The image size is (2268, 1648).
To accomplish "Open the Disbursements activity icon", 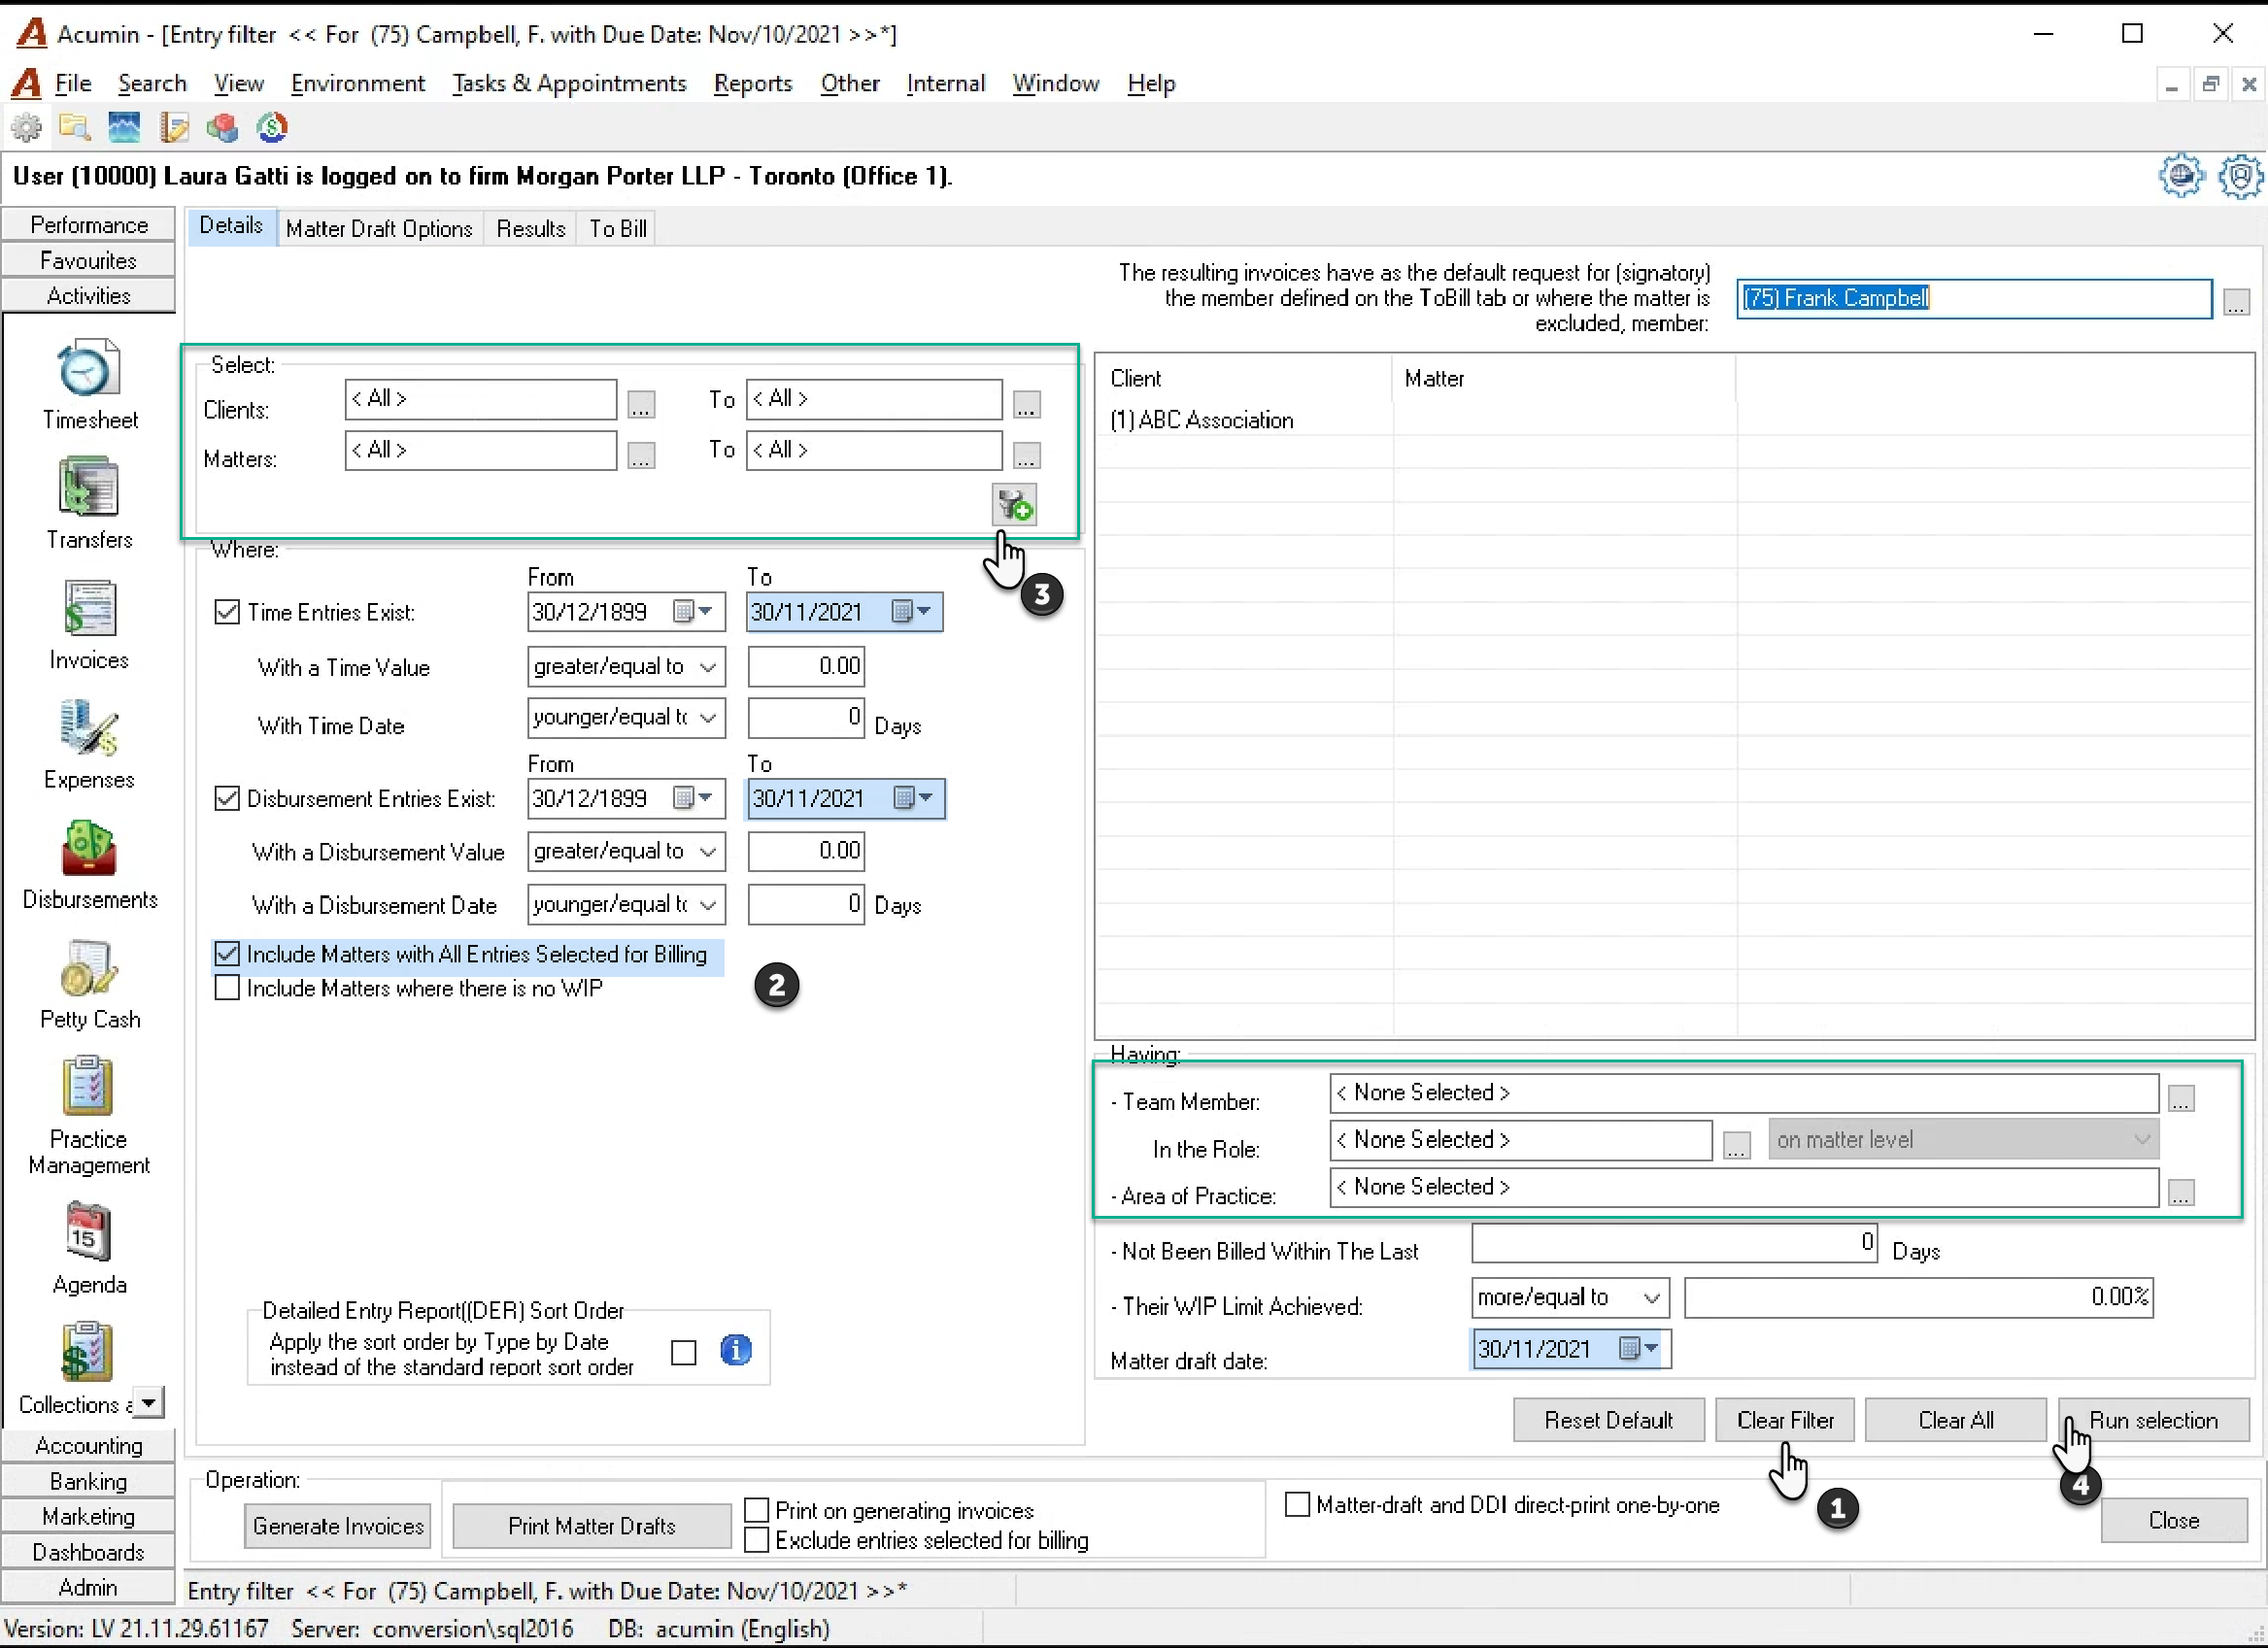I will [x=89, y=848].
